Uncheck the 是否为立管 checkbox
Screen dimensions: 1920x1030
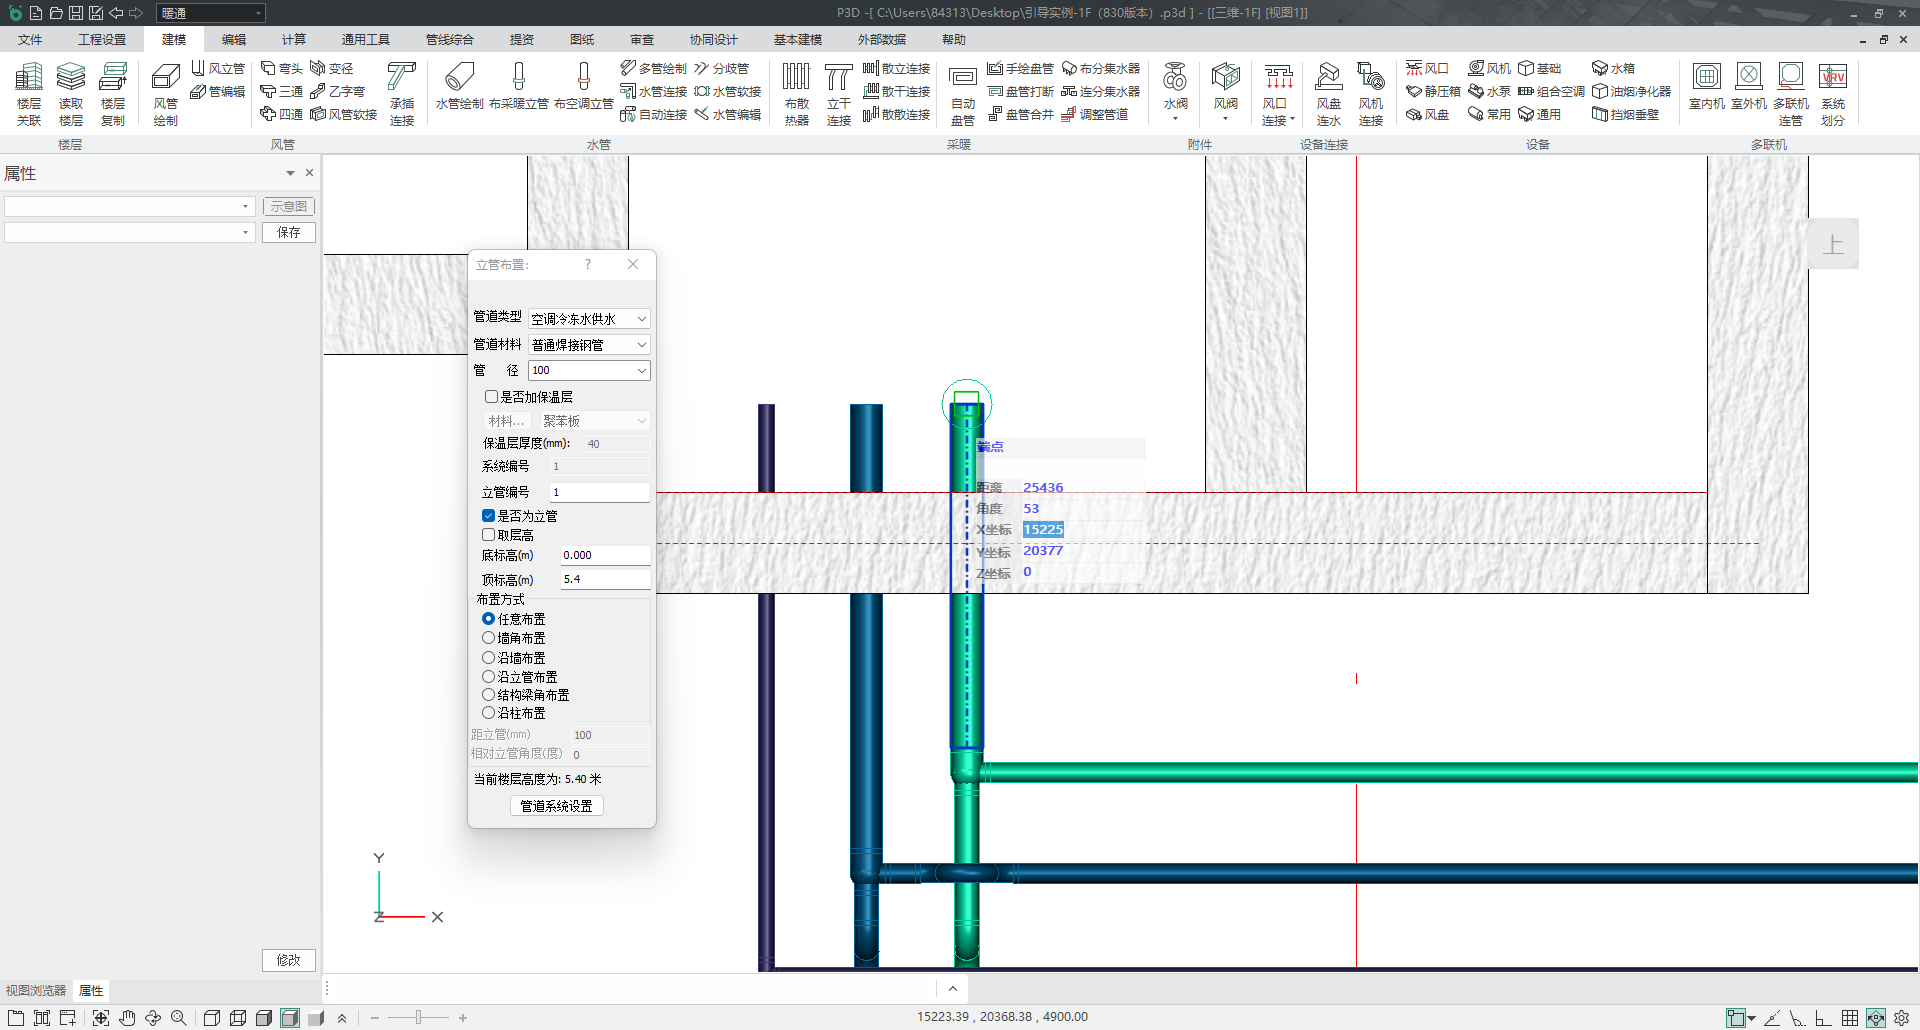(489, 516)
